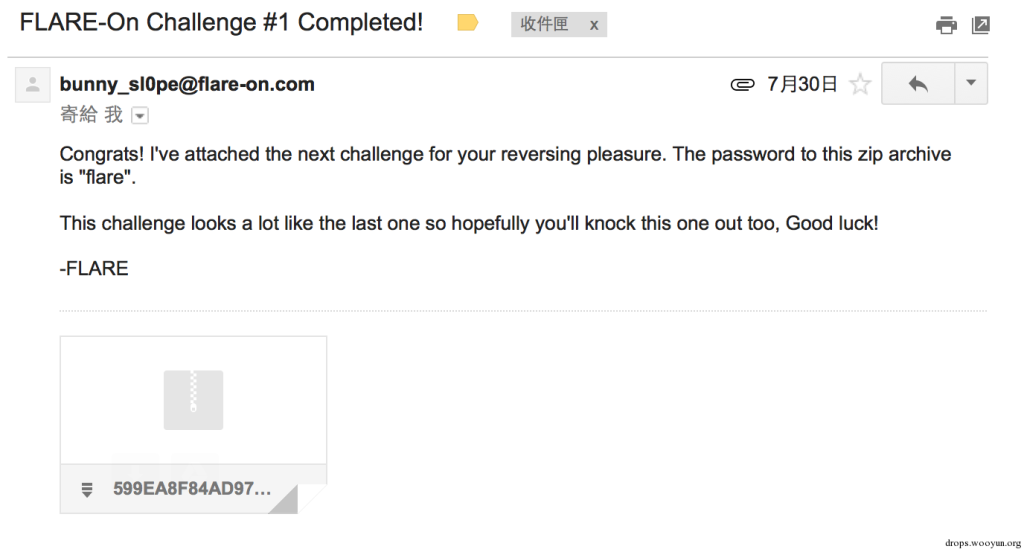
Task: Reply using the arrow button
Action: point(917,85)
